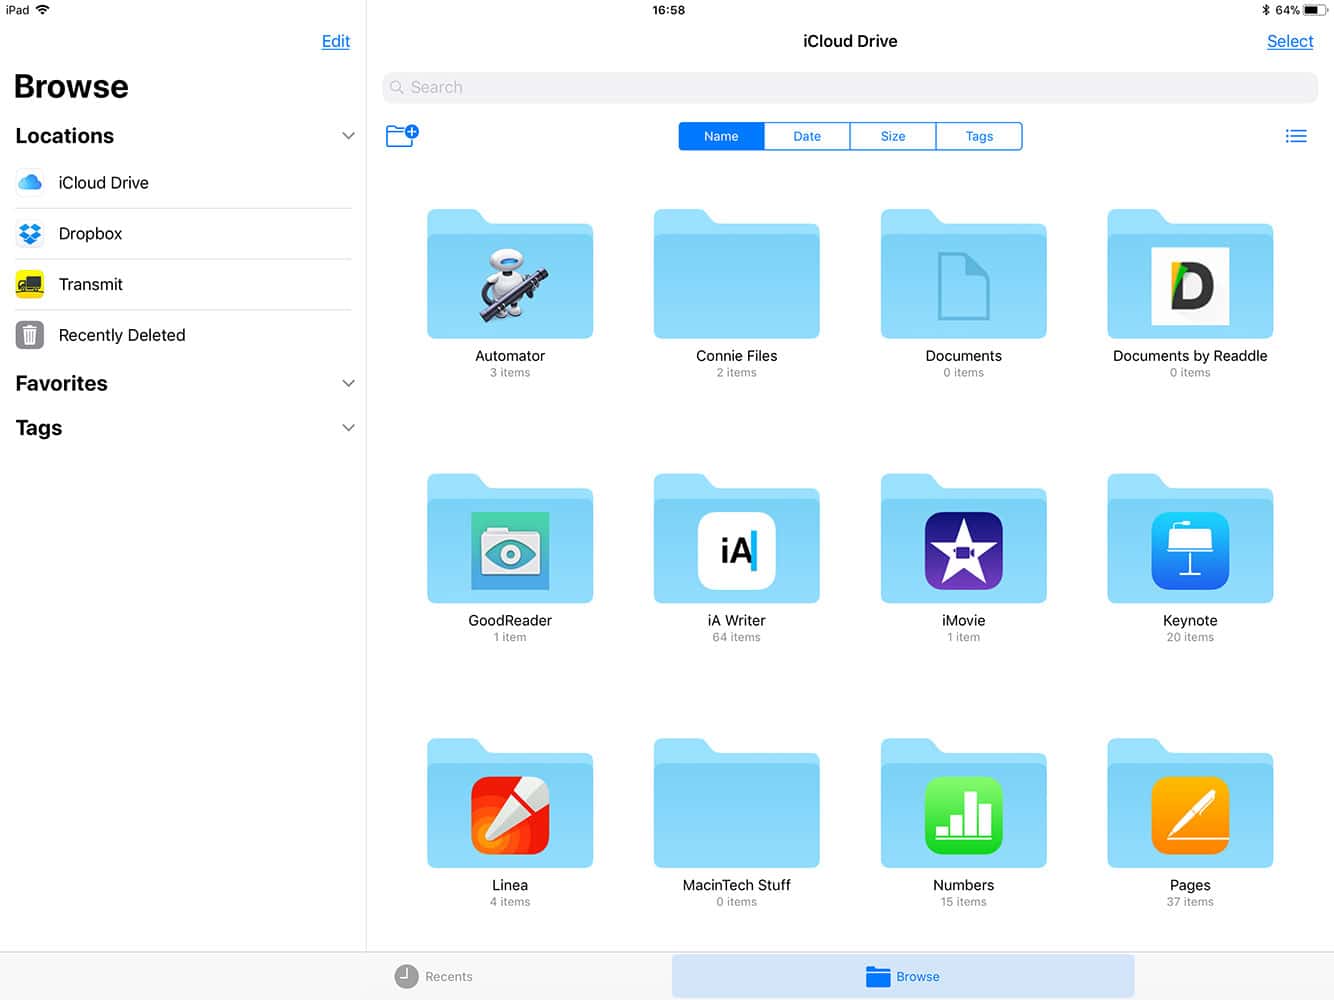Image resolution: width=1334 pixels, height=1000 pixels.
Task: Click the Locations heading
Action: coord(65,136)
